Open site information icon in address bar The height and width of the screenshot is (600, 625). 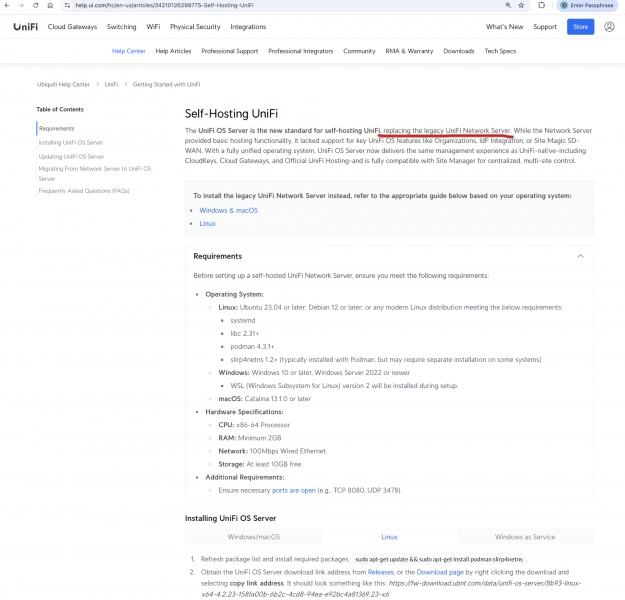(67, 5)
